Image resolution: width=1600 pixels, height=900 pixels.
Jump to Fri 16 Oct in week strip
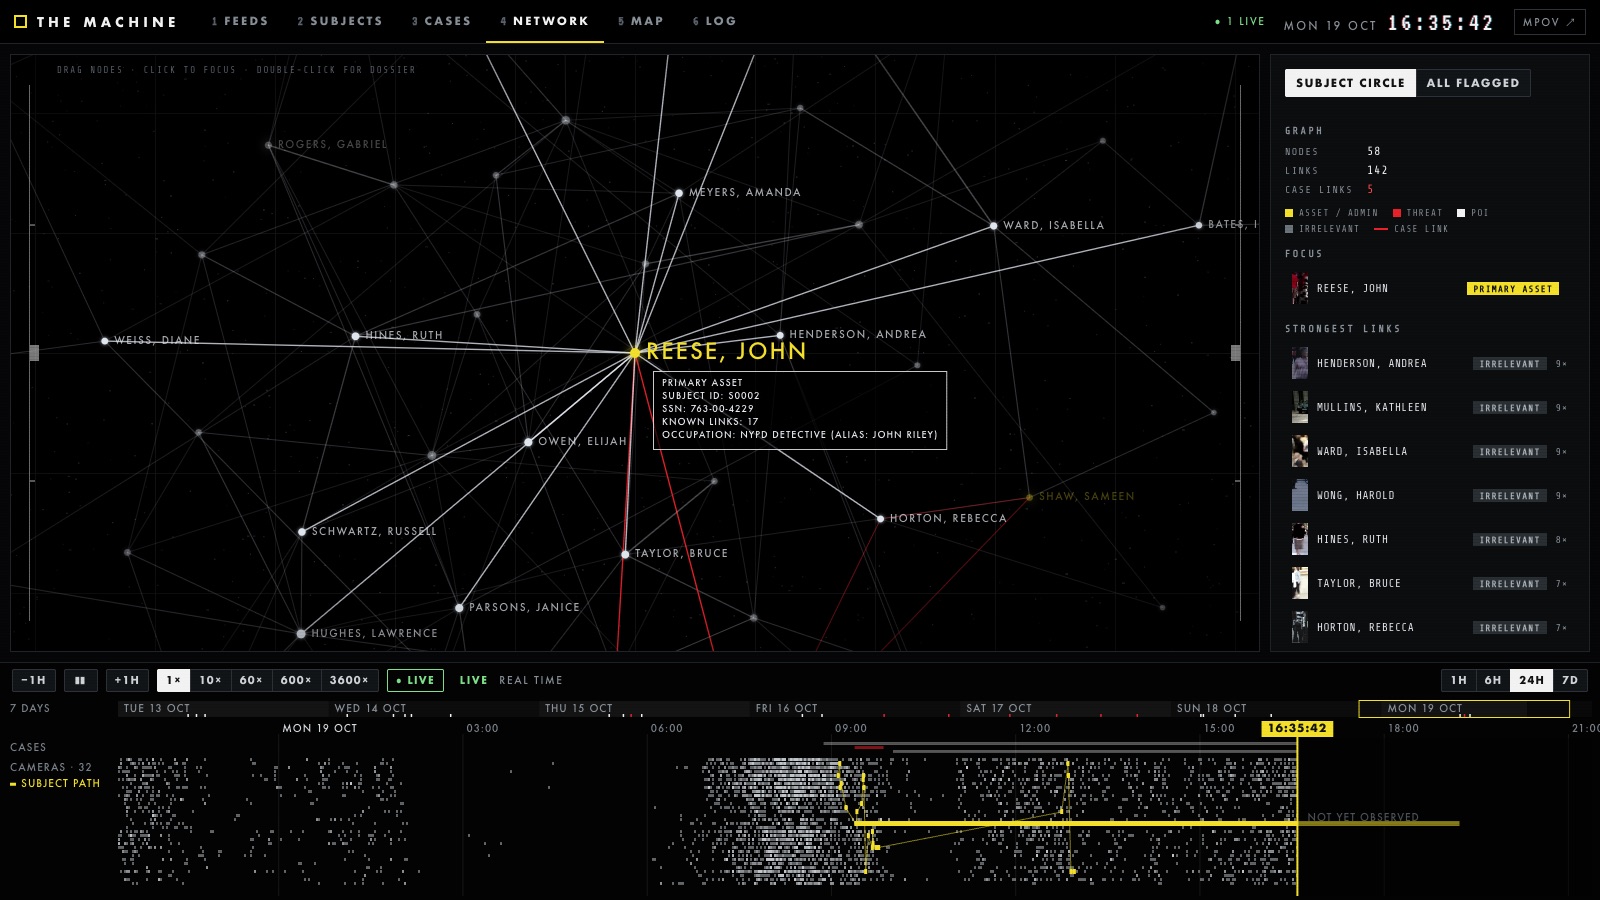tap(787, 708)
